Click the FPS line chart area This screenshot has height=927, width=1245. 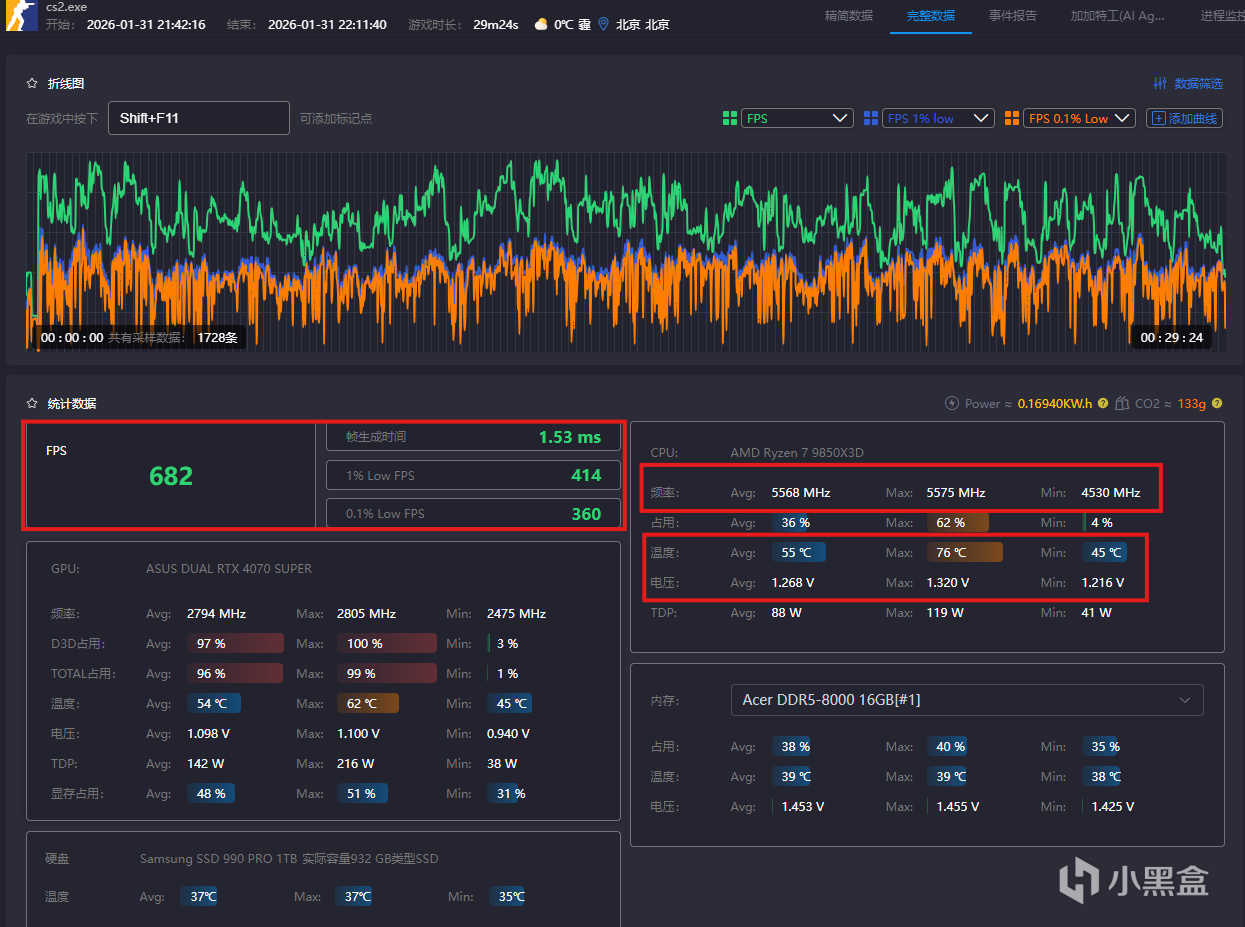(626, 252)
